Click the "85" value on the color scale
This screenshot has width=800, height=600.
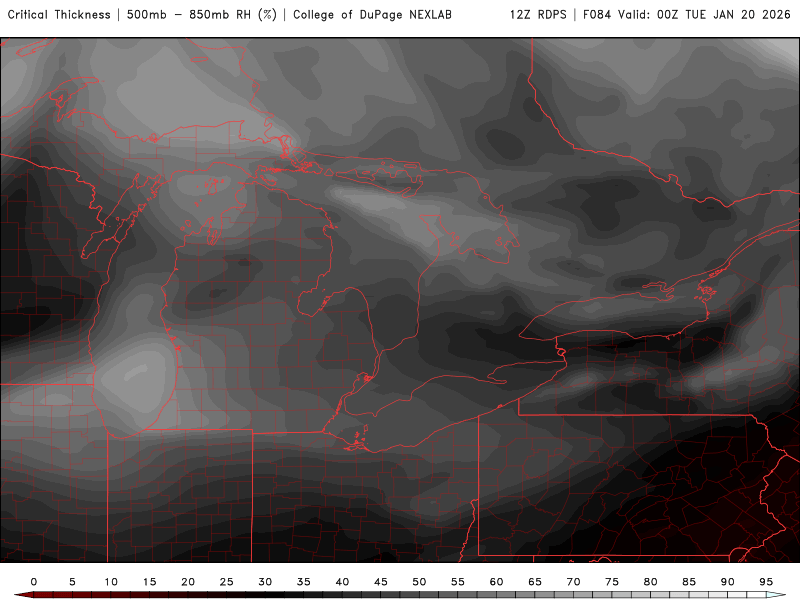click(x=689, y=582)
